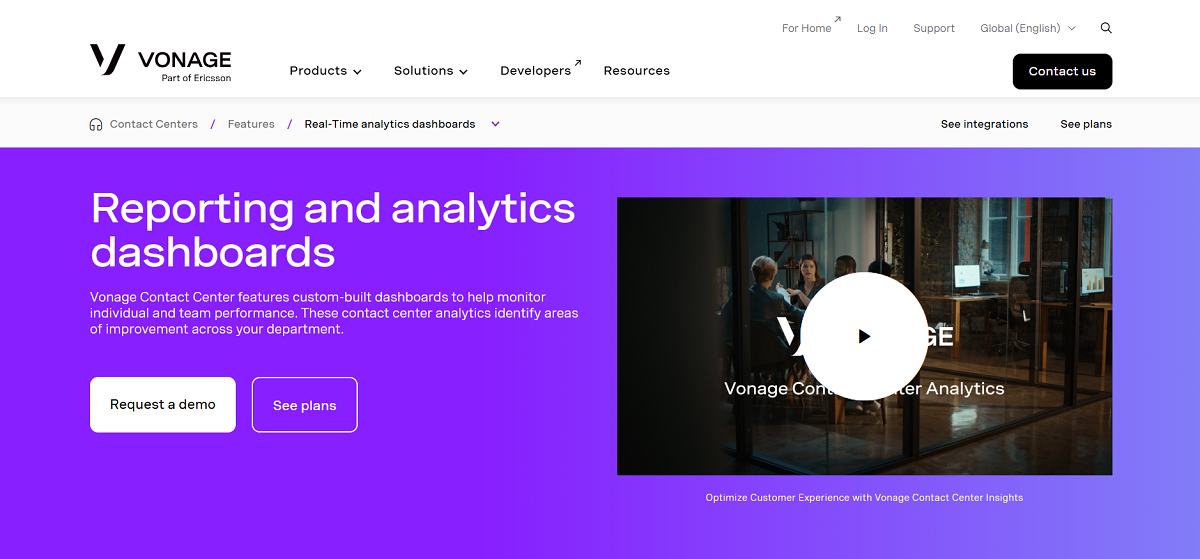Image resolution: width=1200 pixels, height=559 pixels.
Task: Expand the Real-Time analytics dashboards chevron
Action: pos(495,124)
